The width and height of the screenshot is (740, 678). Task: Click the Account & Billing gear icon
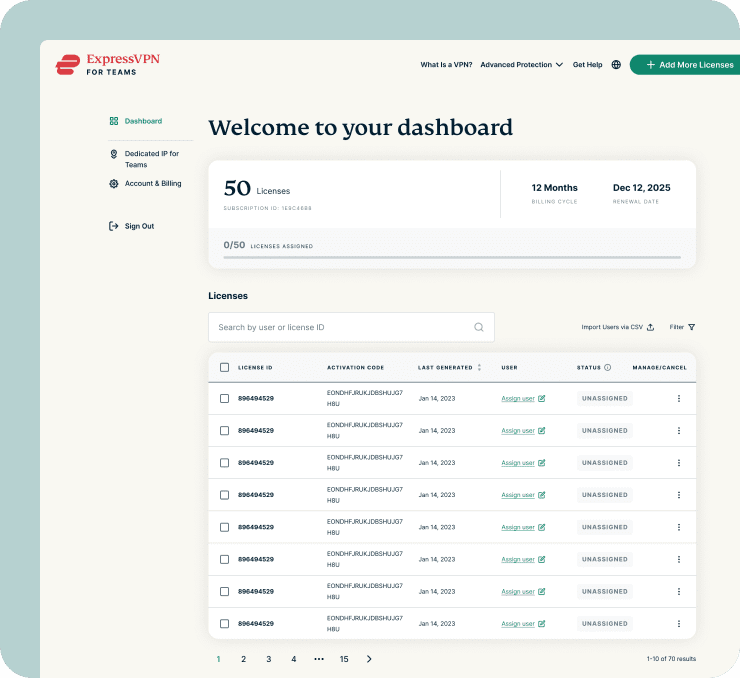click(114, 184)
